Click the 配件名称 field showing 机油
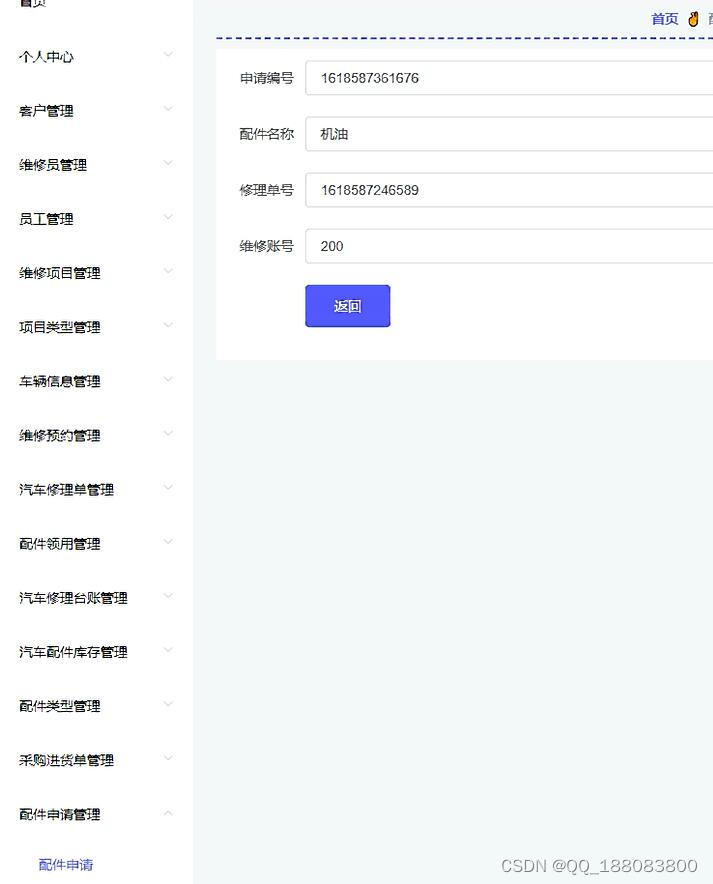 coord(509,134)
